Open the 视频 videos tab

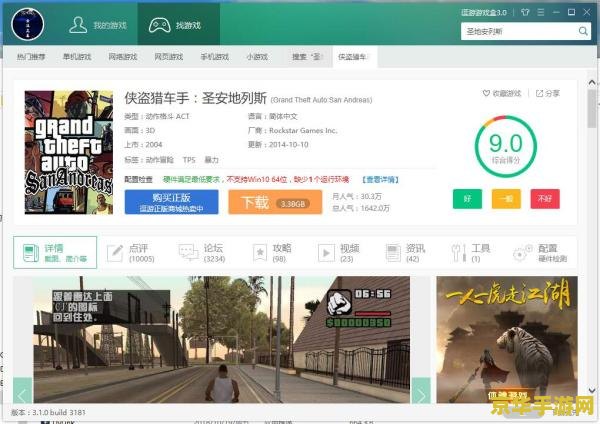click(x=339, y=253)
